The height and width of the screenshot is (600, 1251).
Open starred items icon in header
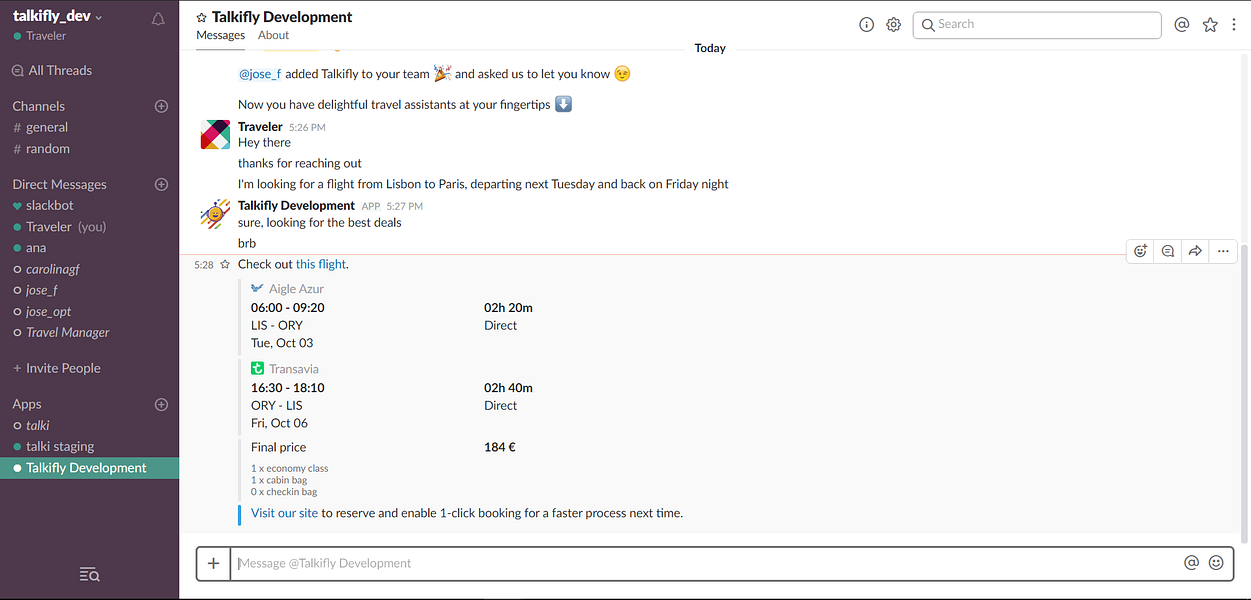(x=1210, y=25)
